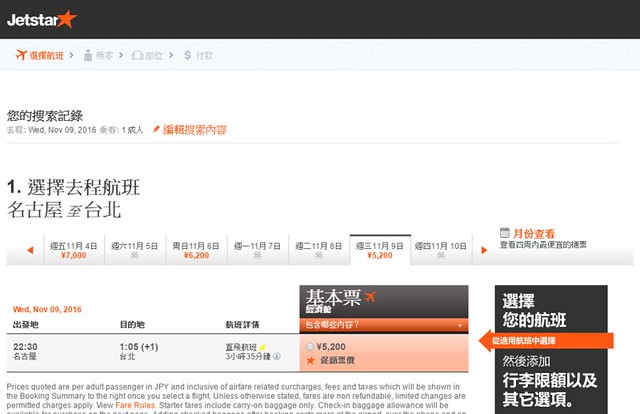The image size is (640, 414).
Task: Select the 週一11月7日 date tab
Action: pos(258,250)
